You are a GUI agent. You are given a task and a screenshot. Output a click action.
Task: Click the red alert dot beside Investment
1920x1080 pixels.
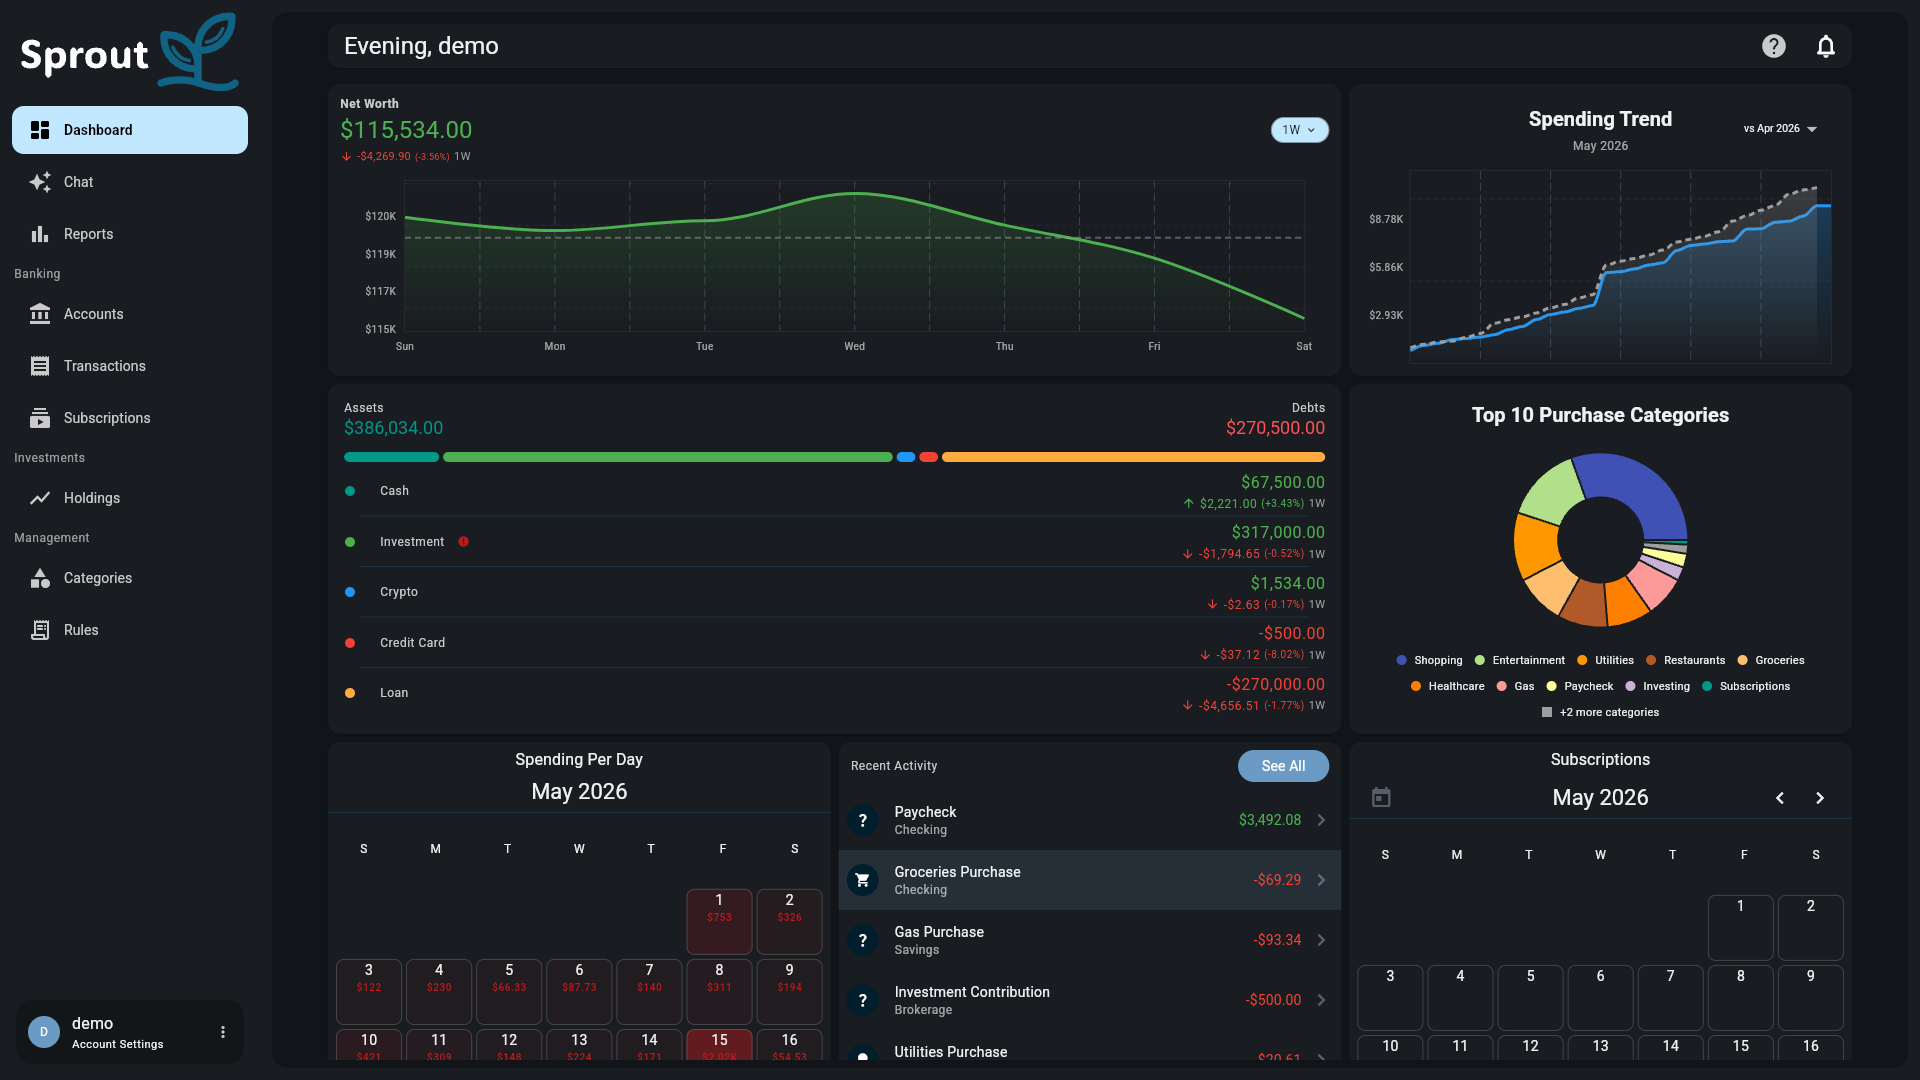[x=464, y=542]
